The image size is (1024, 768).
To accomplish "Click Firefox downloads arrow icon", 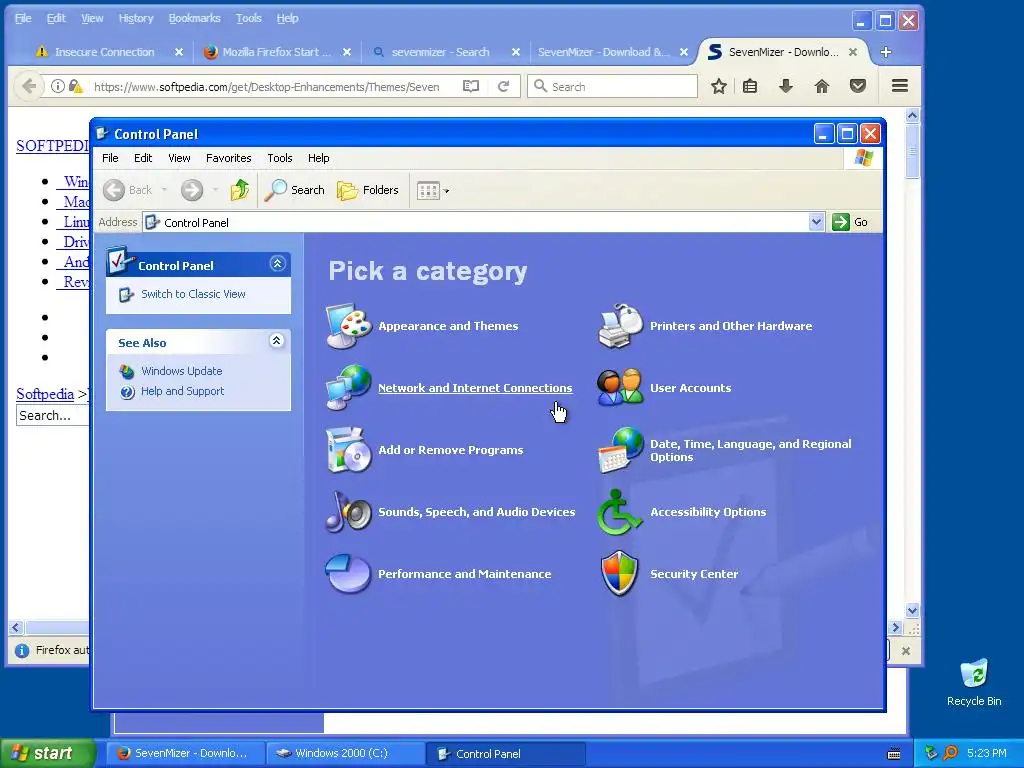I will (x=786, y=86).
